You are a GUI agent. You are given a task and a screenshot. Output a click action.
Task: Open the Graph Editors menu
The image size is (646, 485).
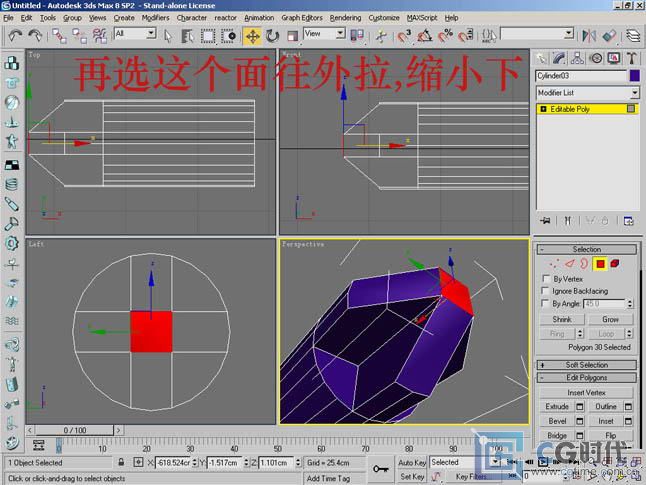[302, 18]
